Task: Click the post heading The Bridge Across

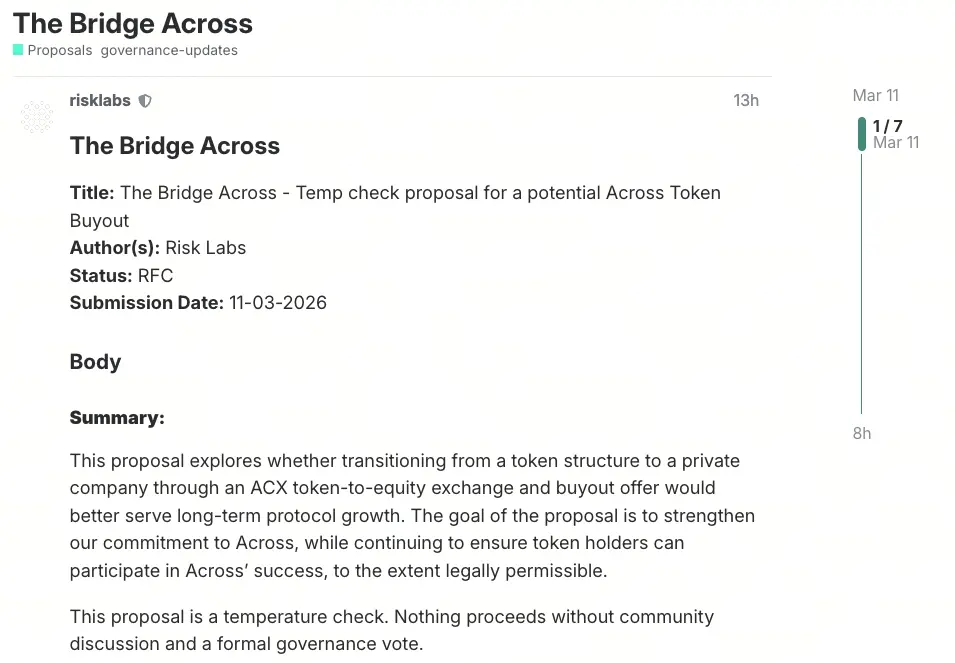Action: tap(174, 146)
